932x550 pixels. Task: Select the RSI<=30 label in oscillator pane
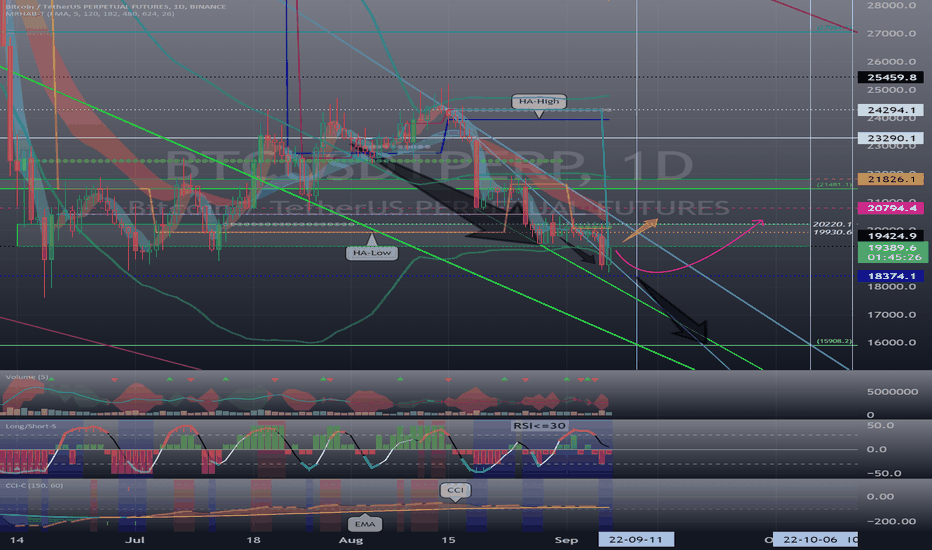pyautogui.click(x=540, y=426)
